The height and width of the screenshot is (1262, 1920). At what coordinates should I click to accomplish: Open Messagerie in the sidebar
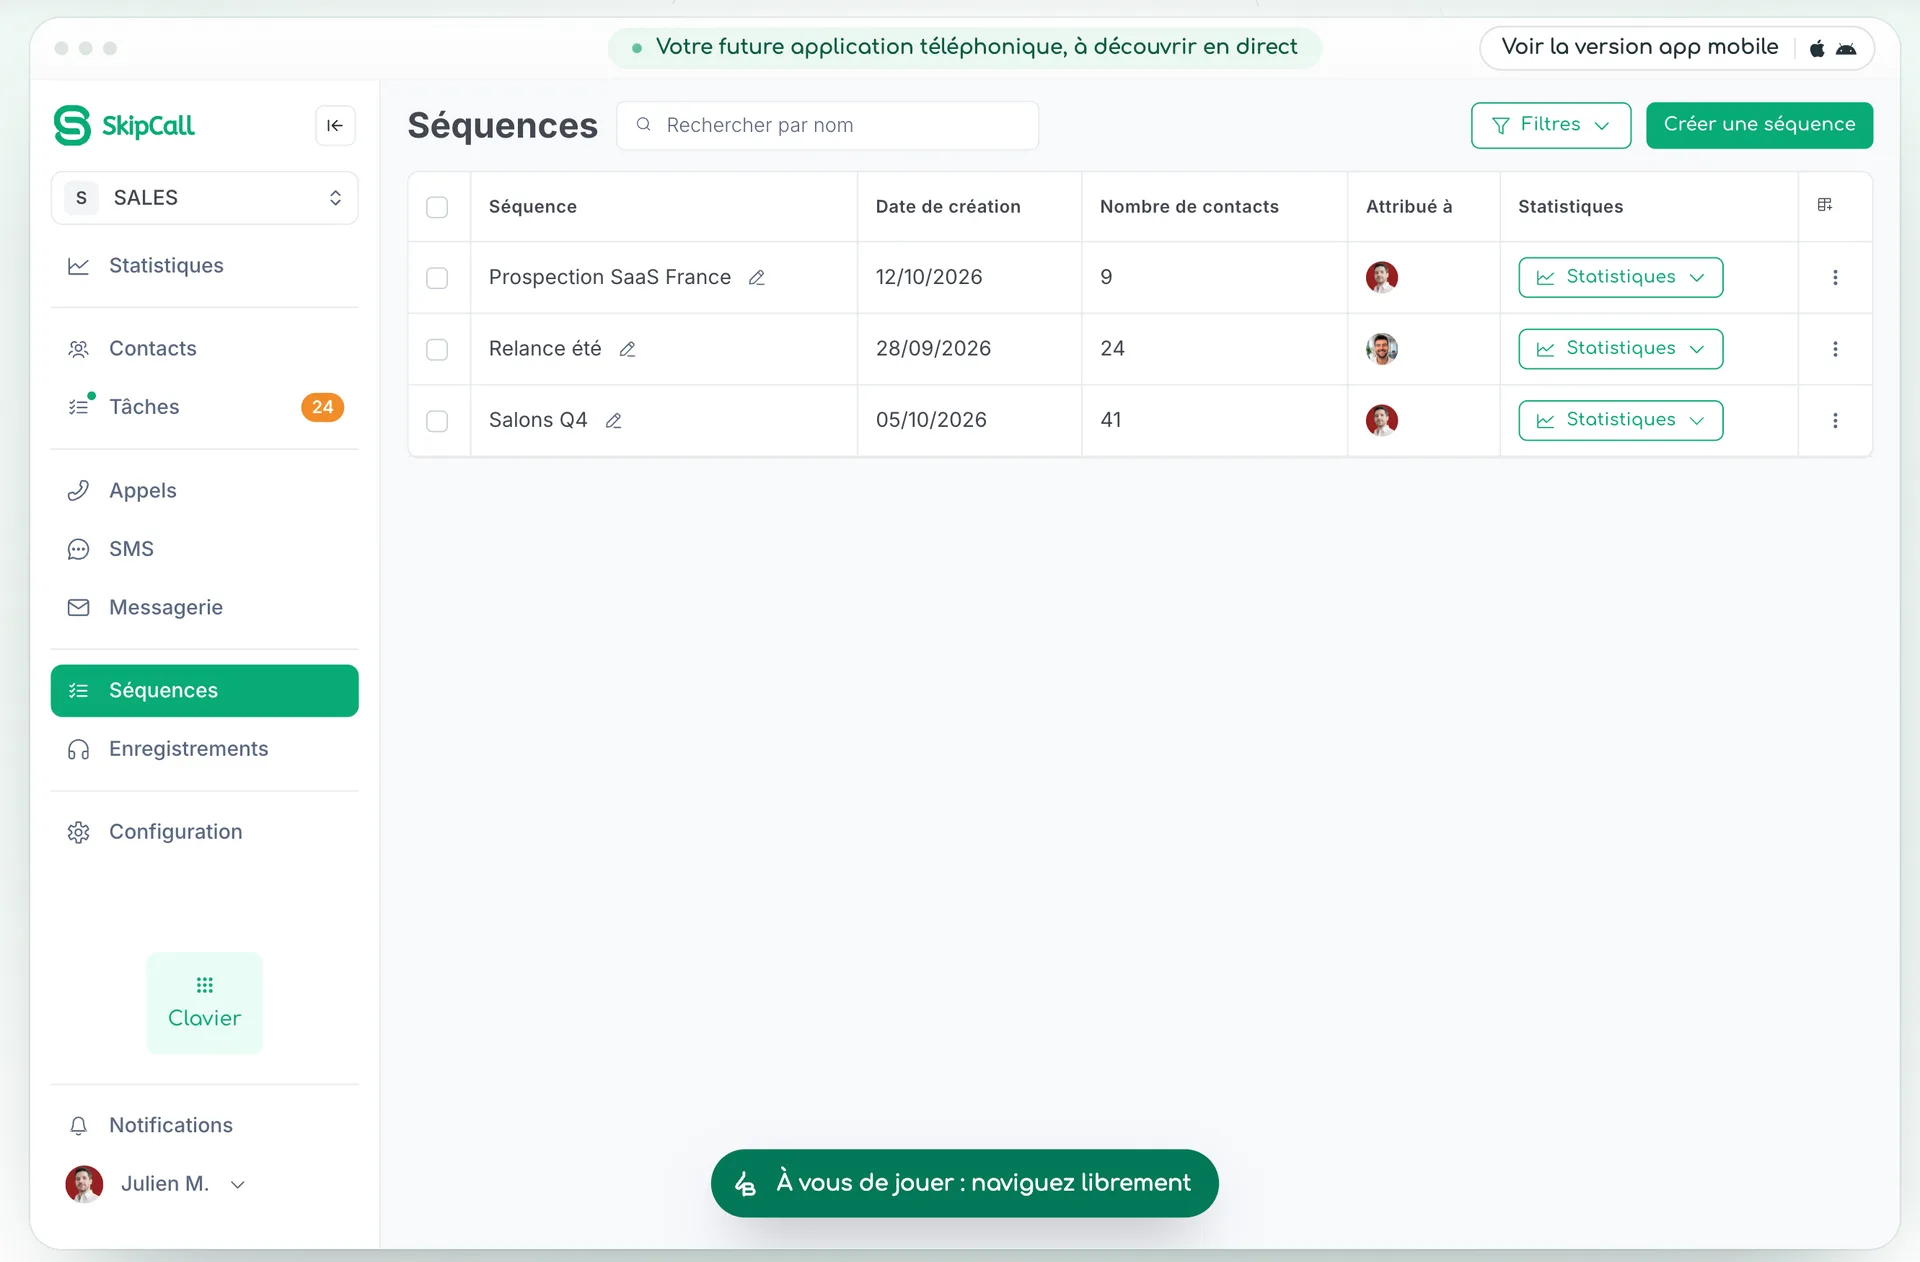point(204,608)
